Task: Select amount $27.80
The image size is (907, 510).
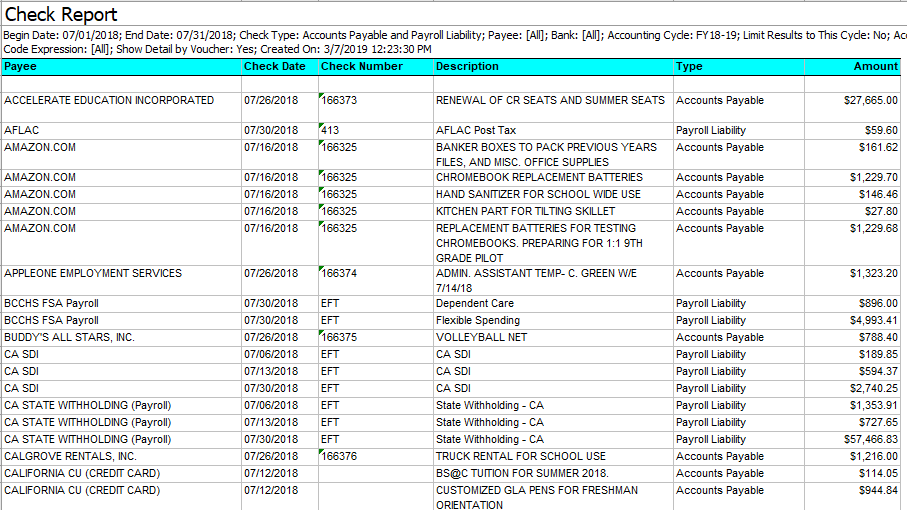Action: [x=882, y=212]
